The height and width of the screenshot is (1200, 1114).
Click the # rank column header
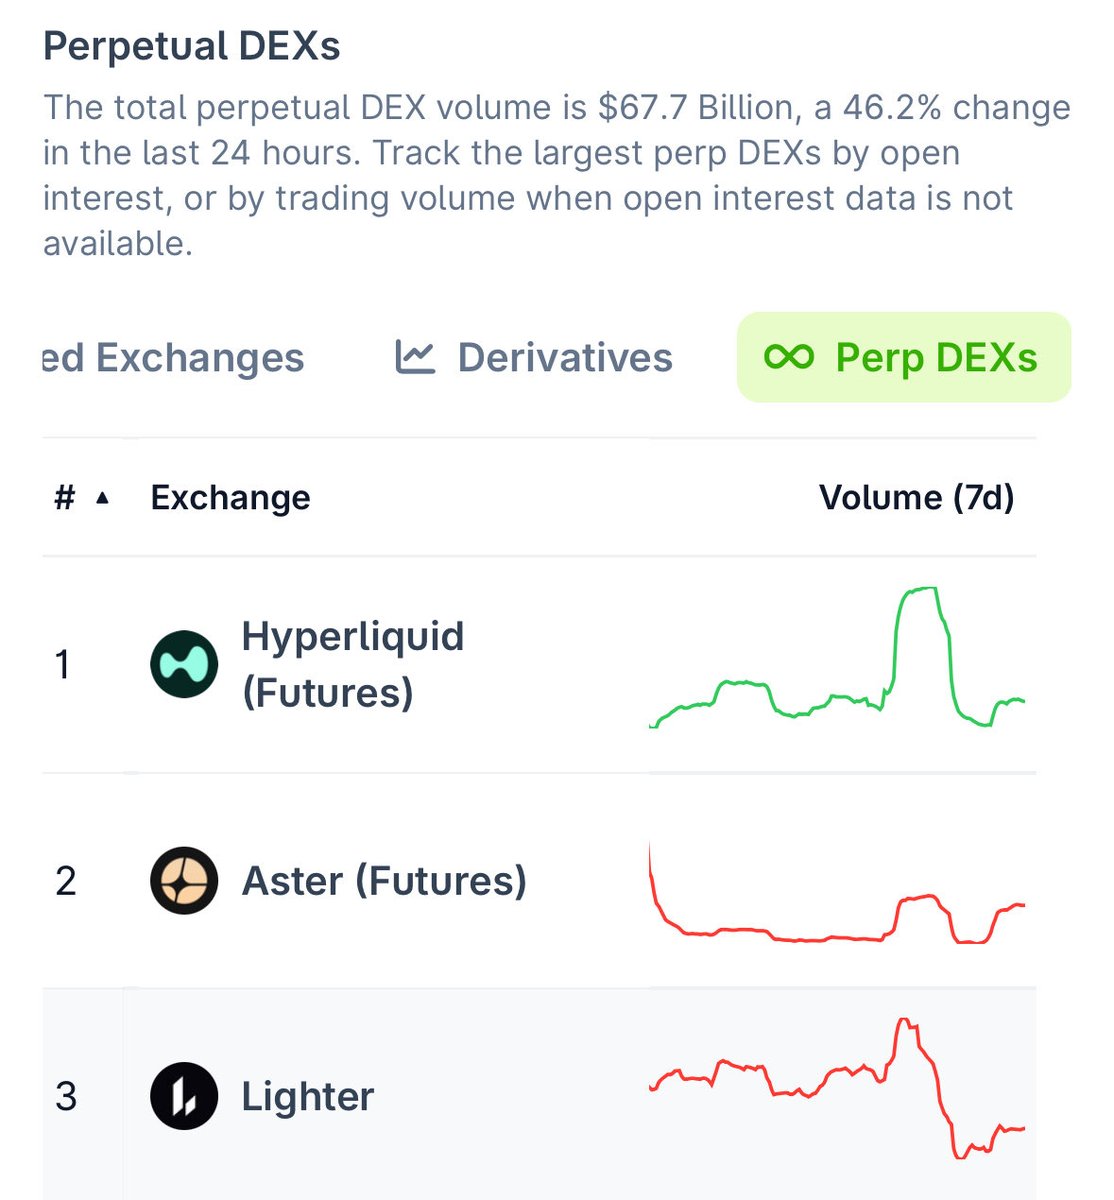[65, 497]
